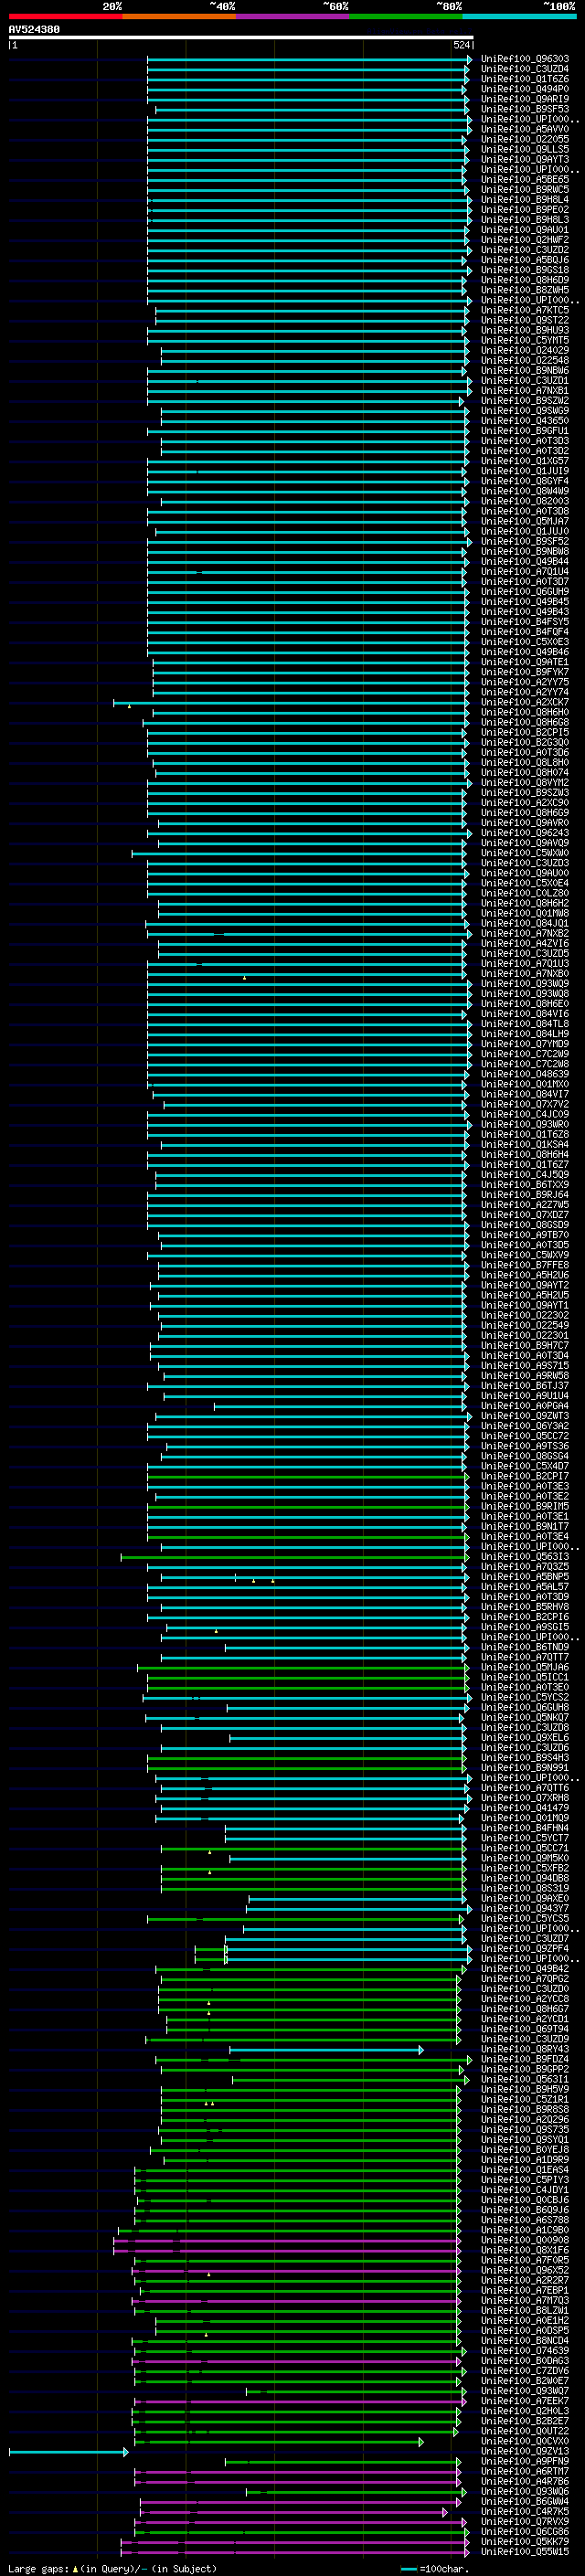585x2576 pixels.
Task: Select hit label UniRef100_Q2HWF2
Action: point(525,240)
